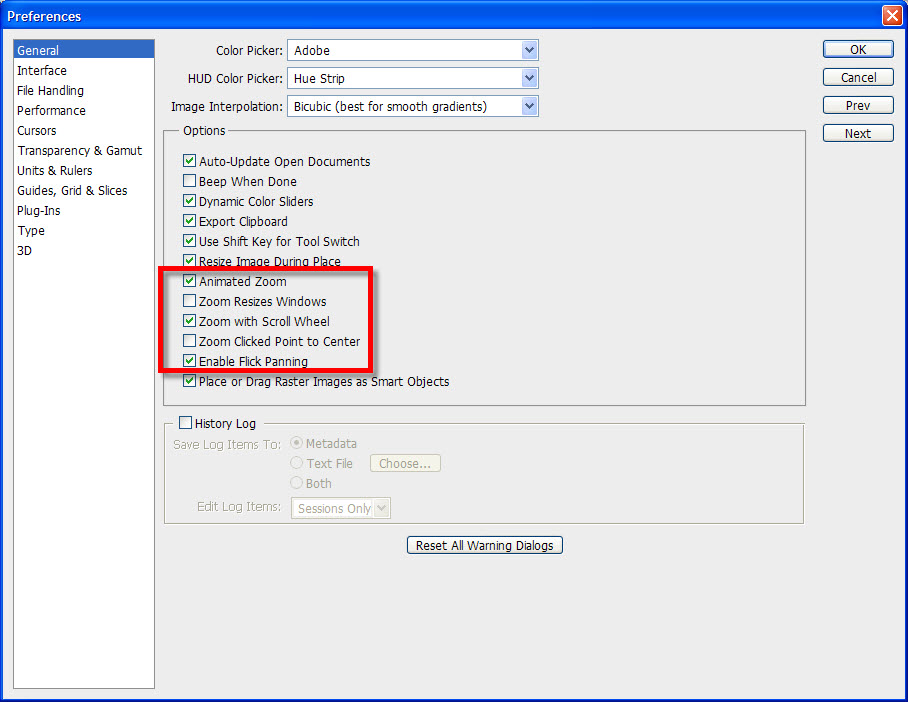
Task: Select Plug-Ins in the sidebar
Action: tap(39, 211)
